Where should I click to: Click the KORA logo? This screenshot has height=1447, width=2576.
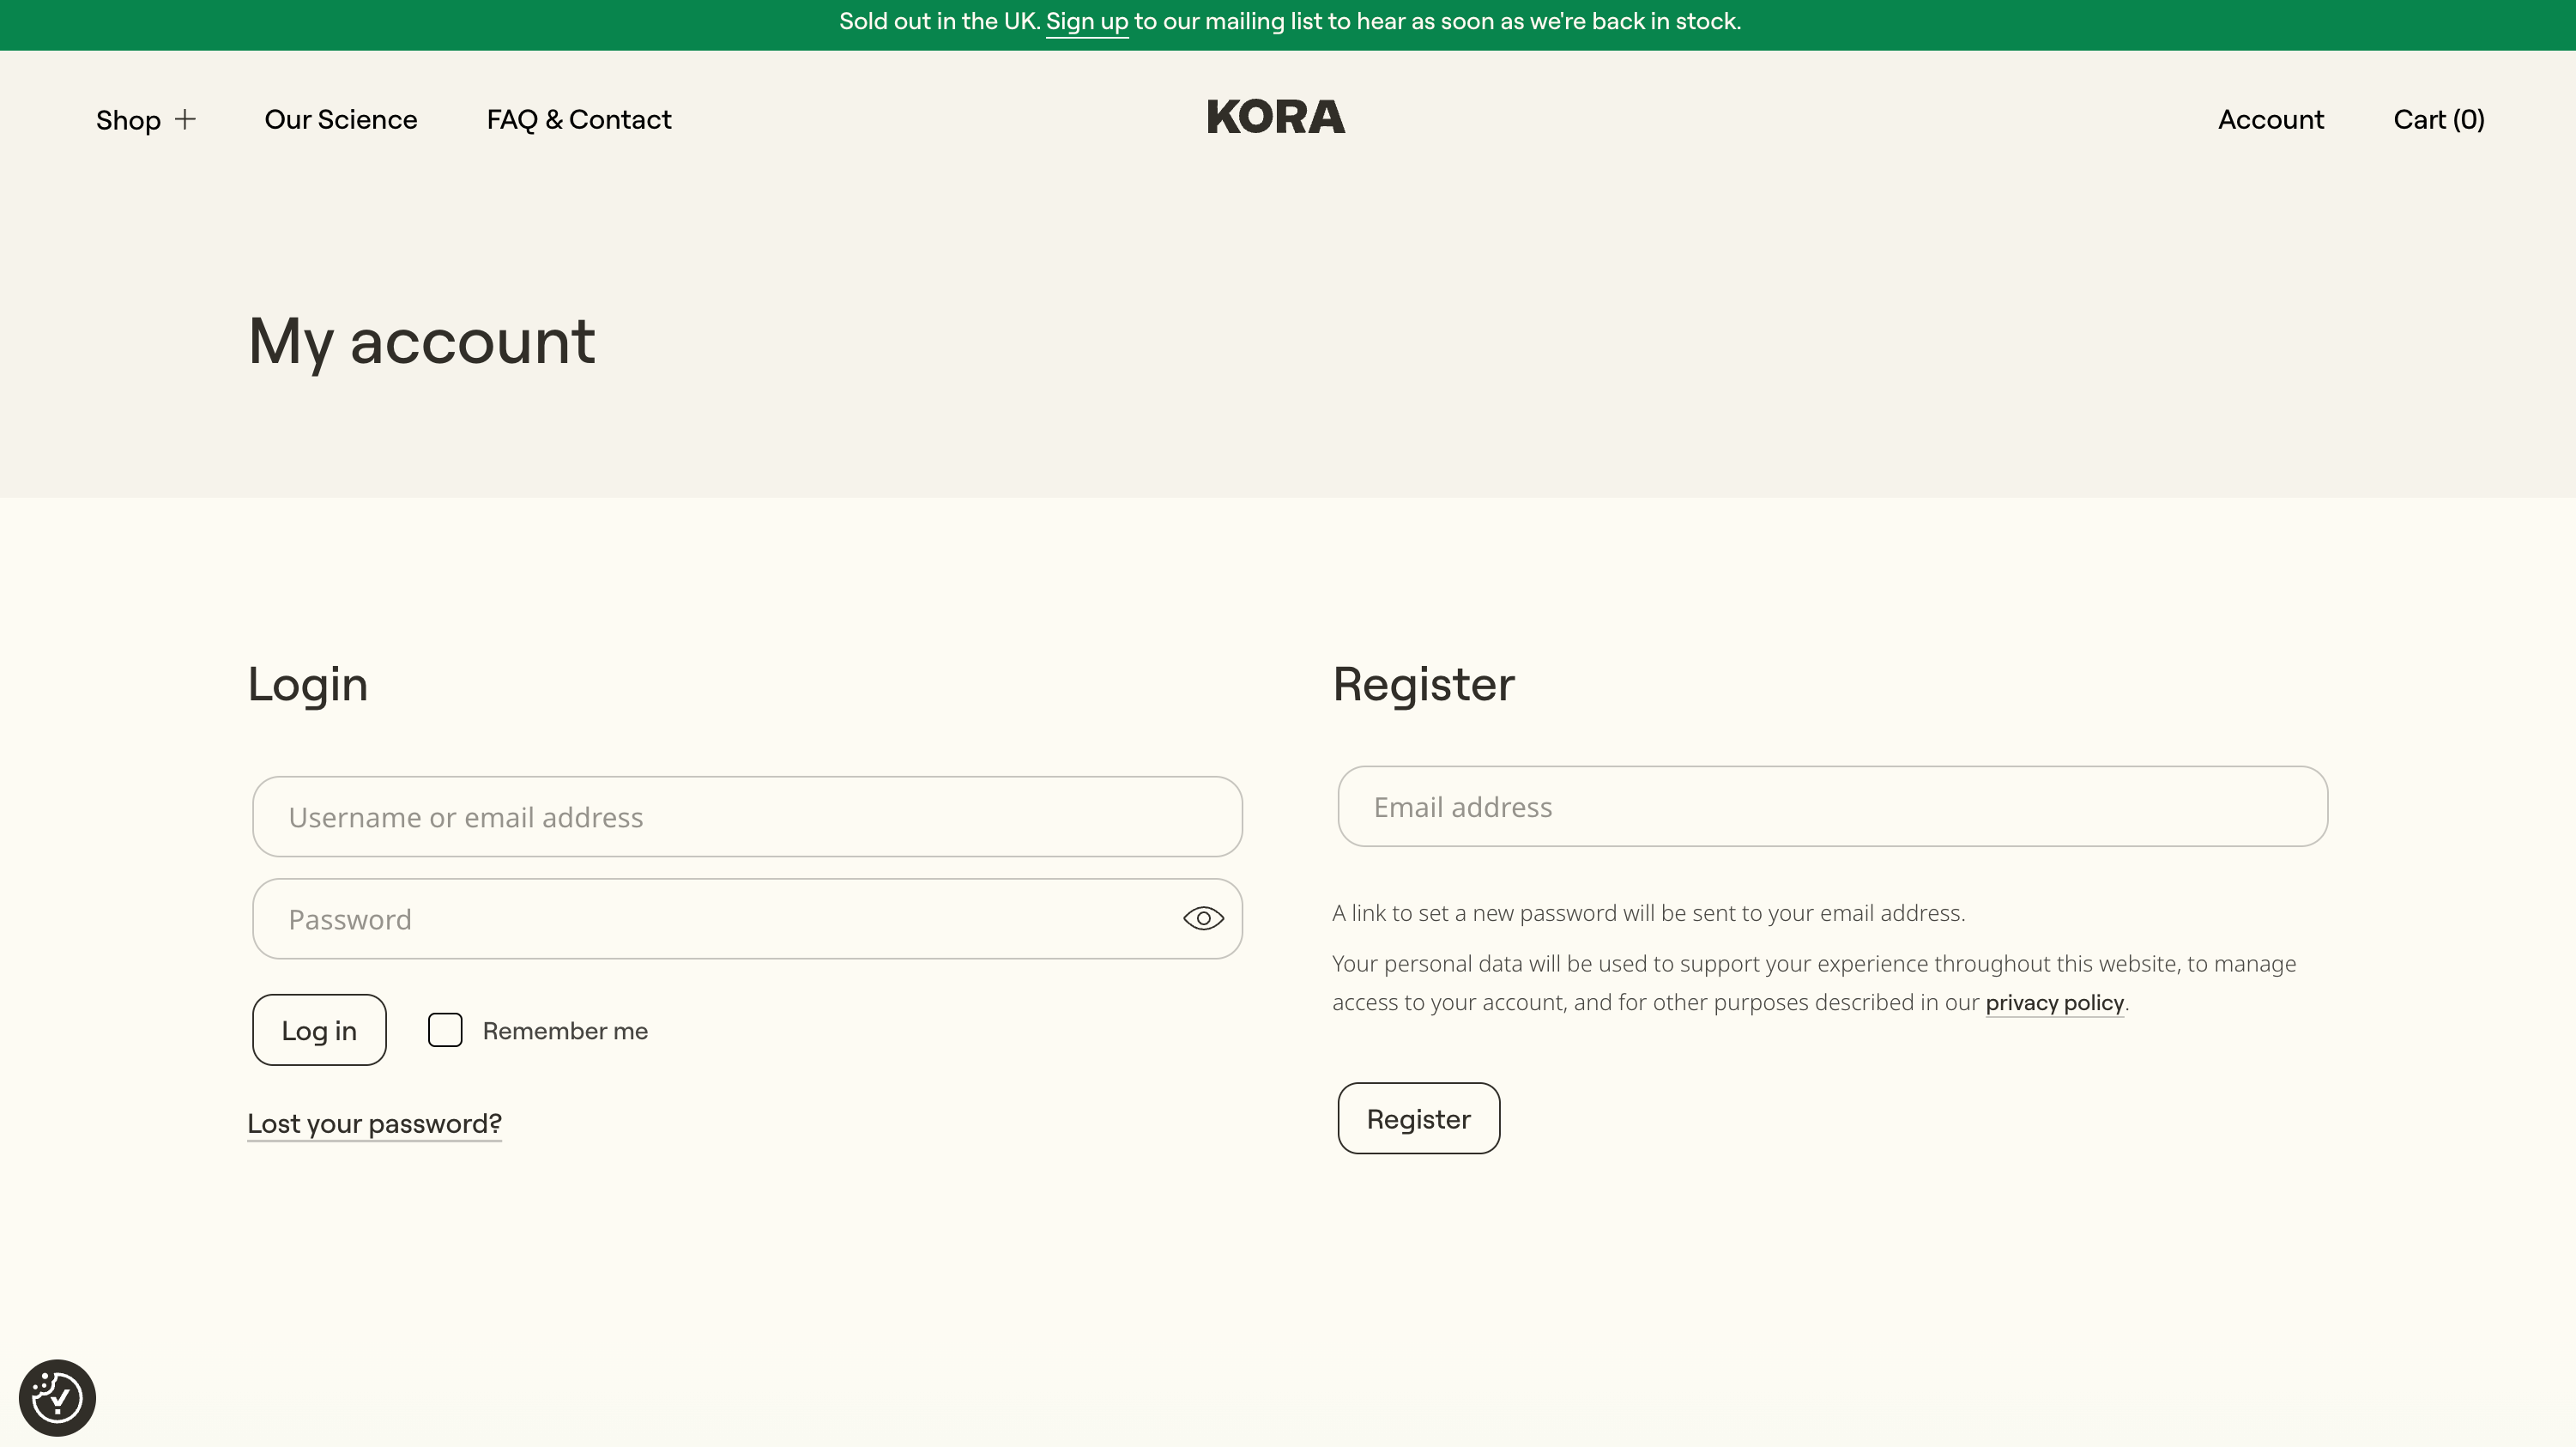pos(1275,117)
